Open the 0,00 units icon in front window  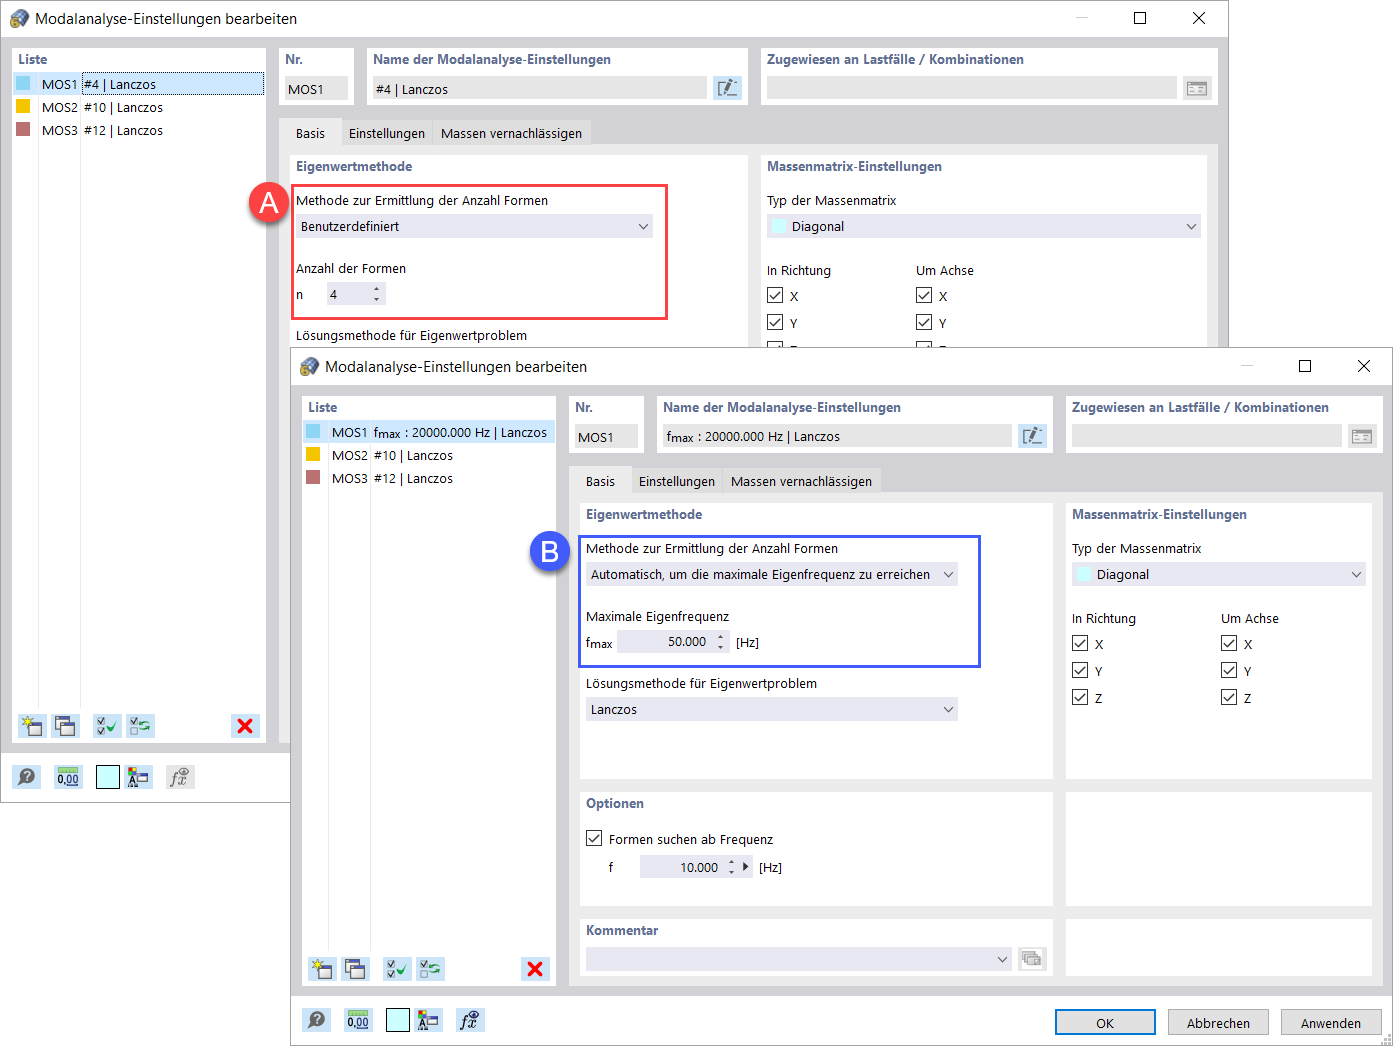click(x=358, y=1020)
